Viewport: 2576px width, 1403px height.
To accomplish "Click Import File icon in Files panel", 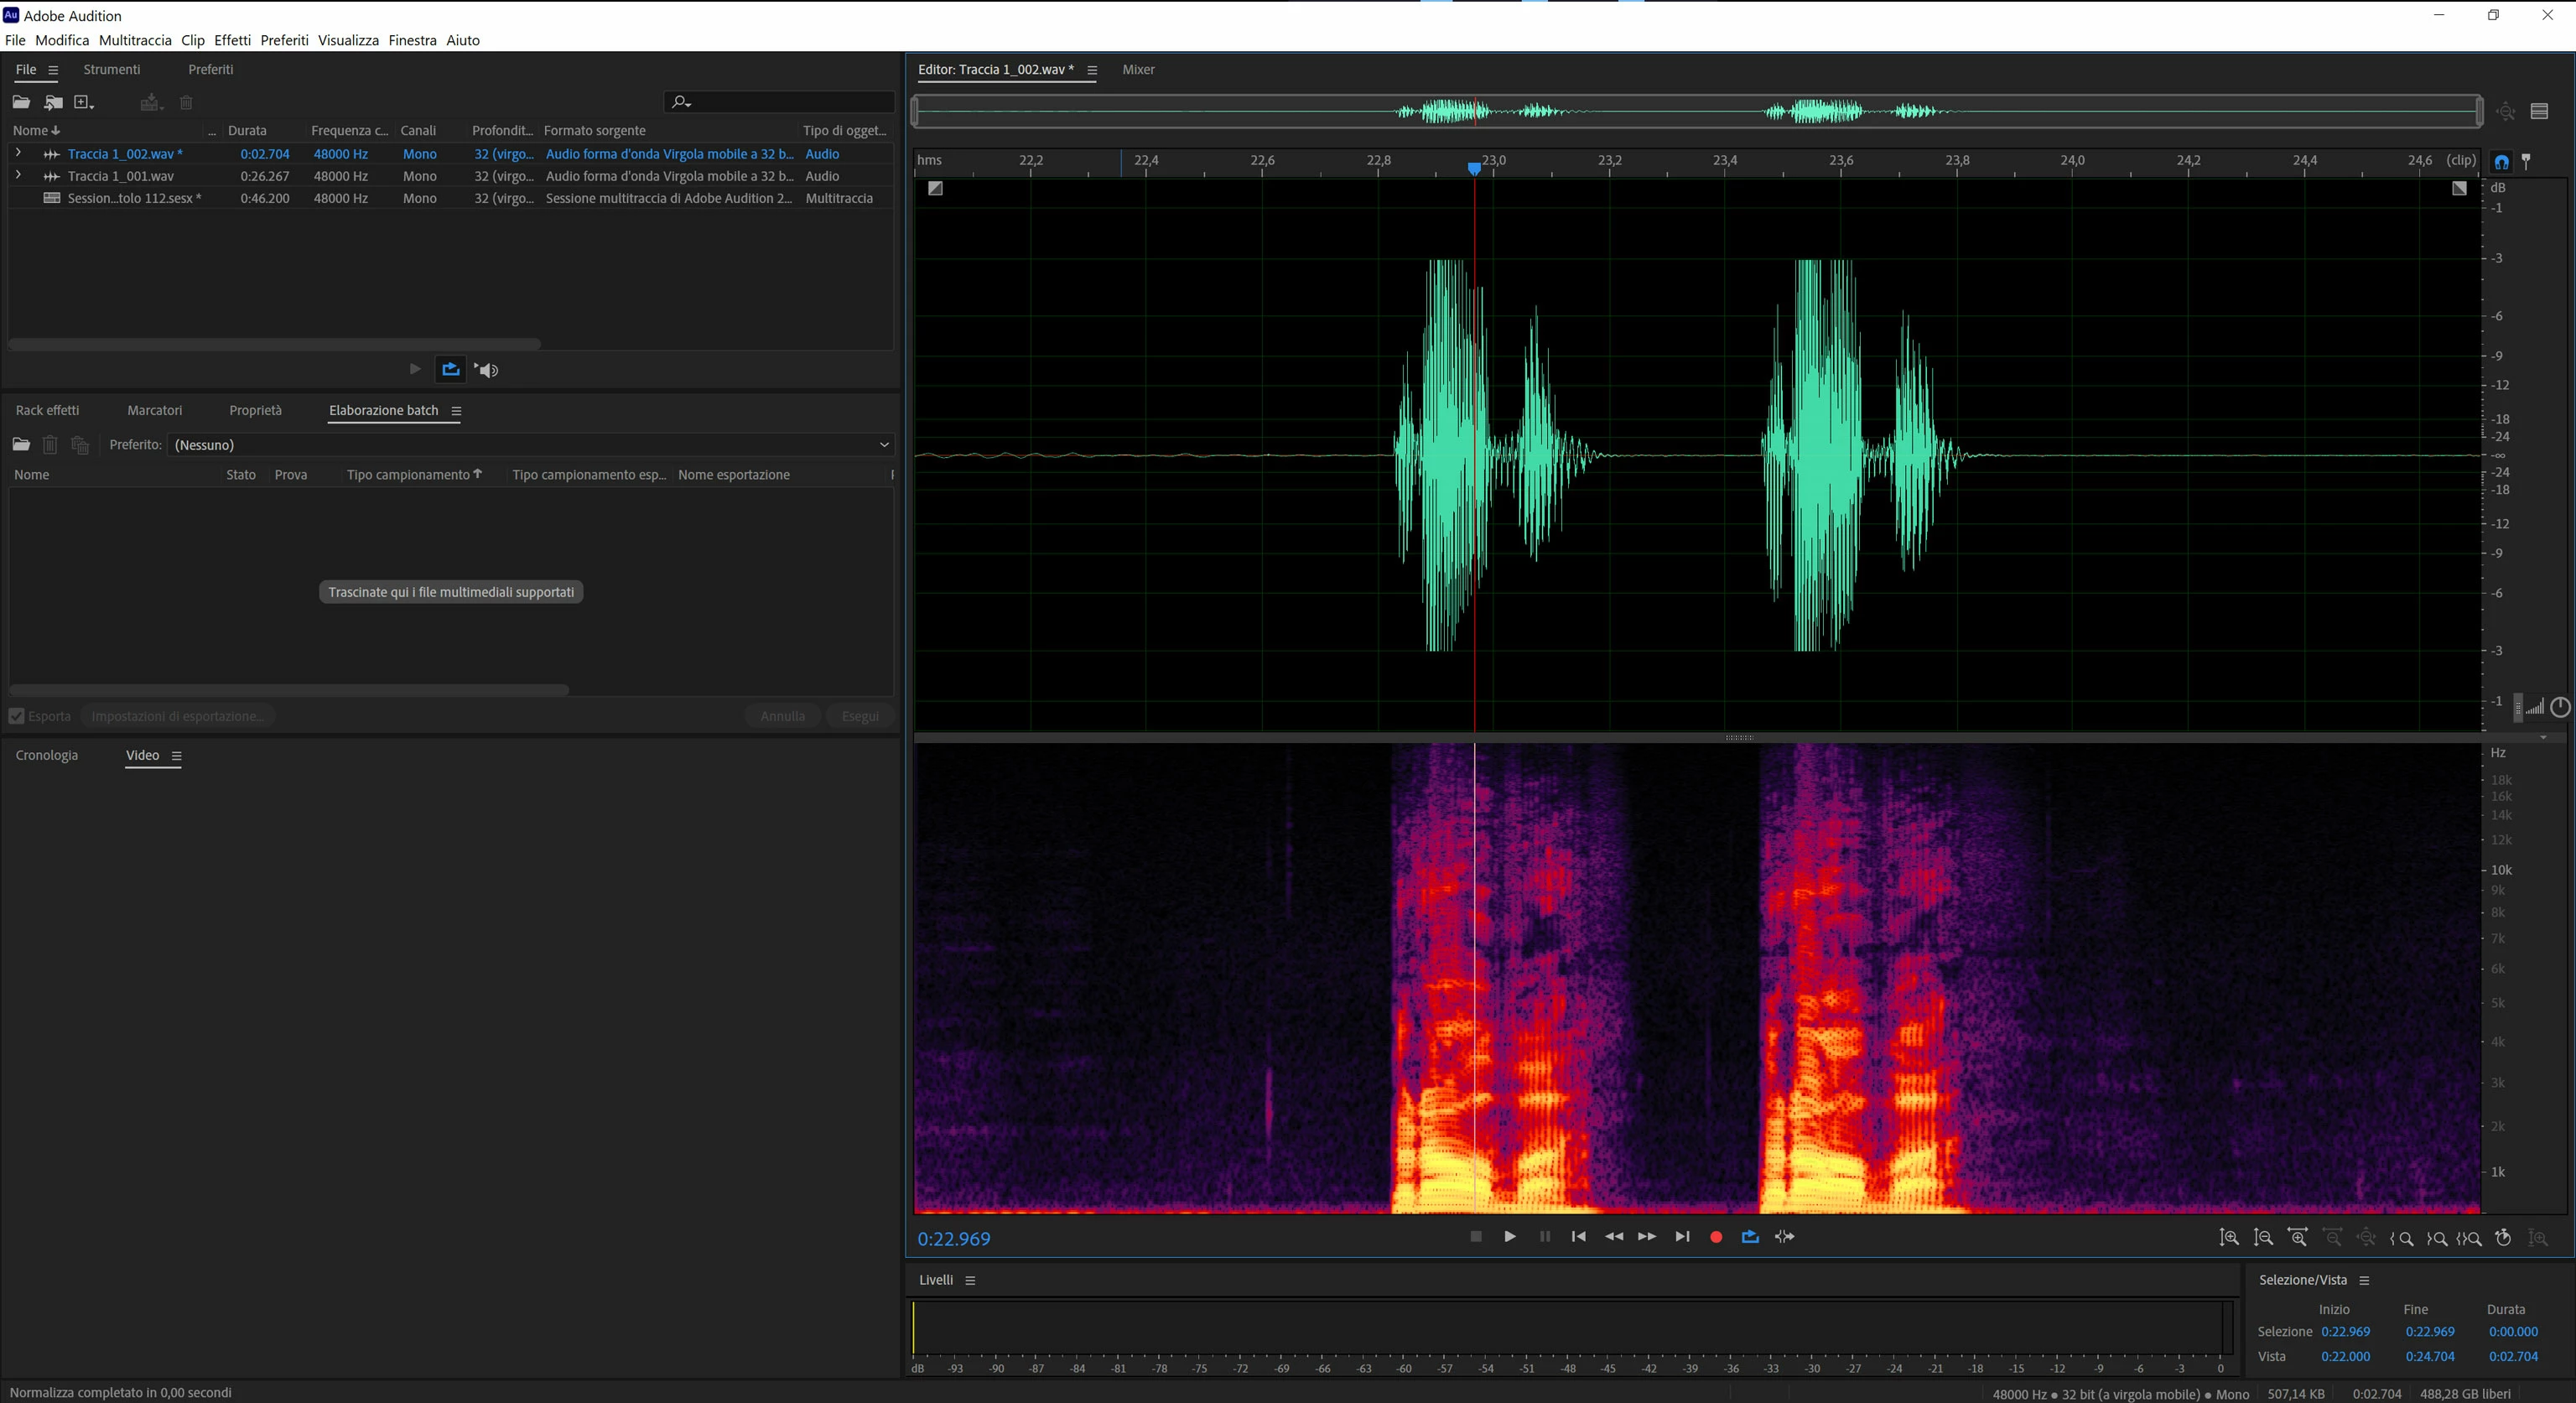I will [53, 102].
